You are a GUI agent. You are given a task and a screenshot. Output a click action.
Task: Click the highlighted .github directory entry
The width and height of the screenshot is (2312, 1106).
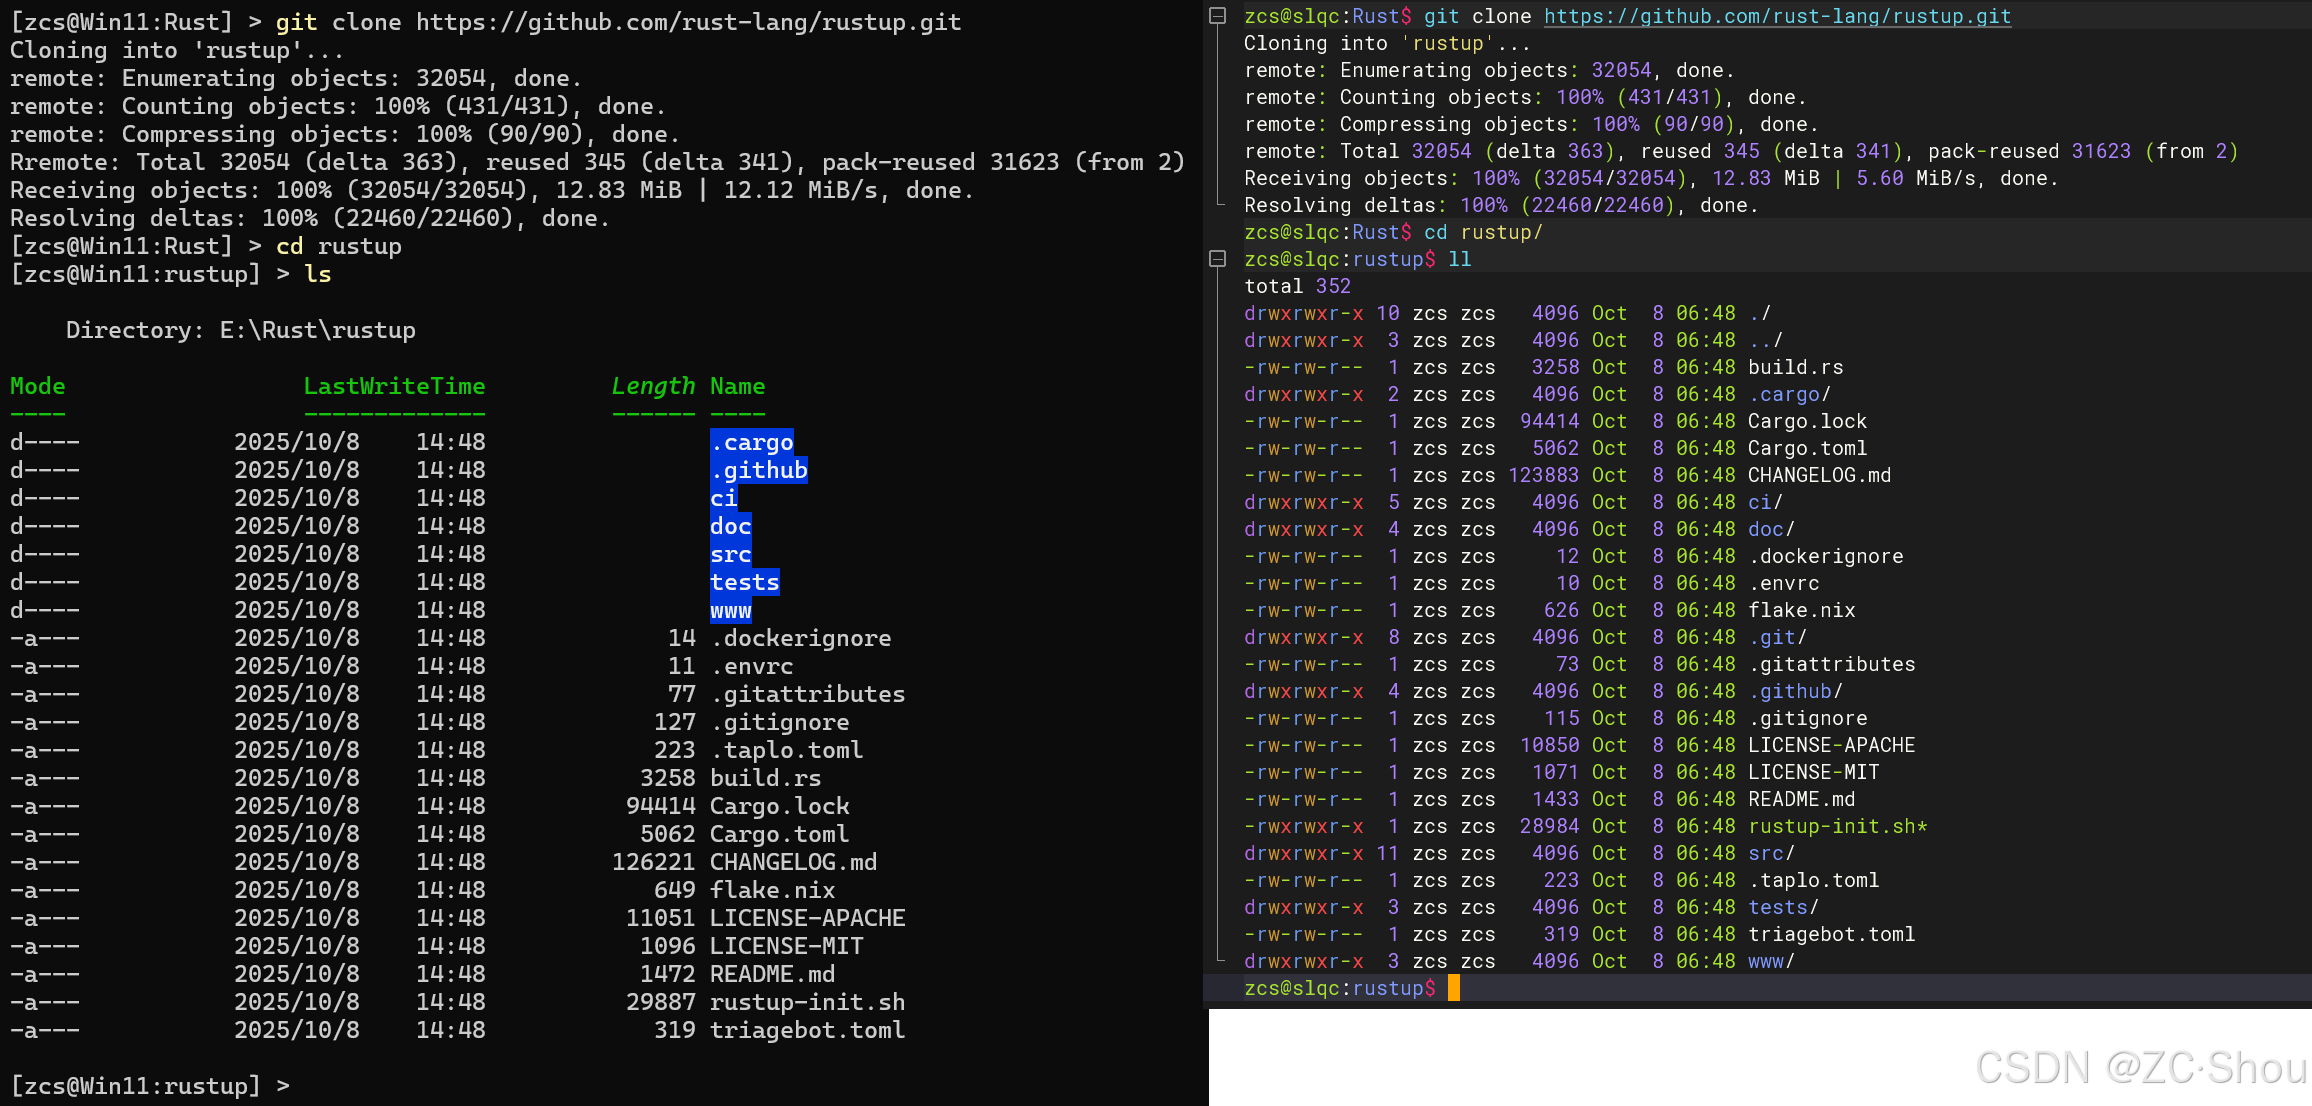point(759,470)
